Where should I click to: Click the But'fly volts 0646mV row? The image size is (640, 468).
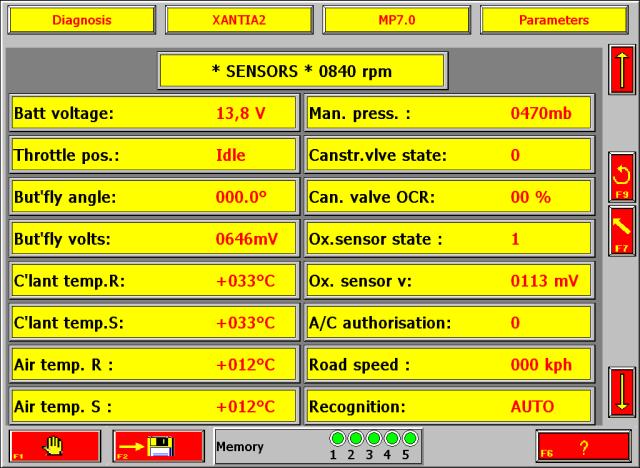pos(154,239)
